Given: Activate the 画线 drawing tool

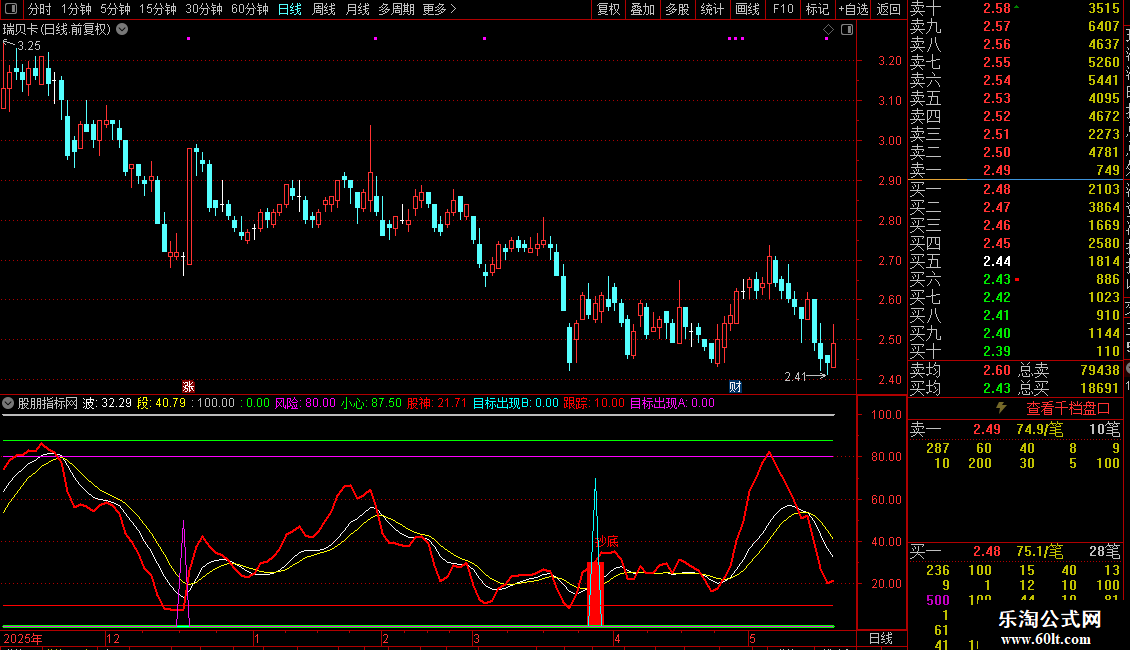Looking at the screenshot, I should [x=747, y=9].
